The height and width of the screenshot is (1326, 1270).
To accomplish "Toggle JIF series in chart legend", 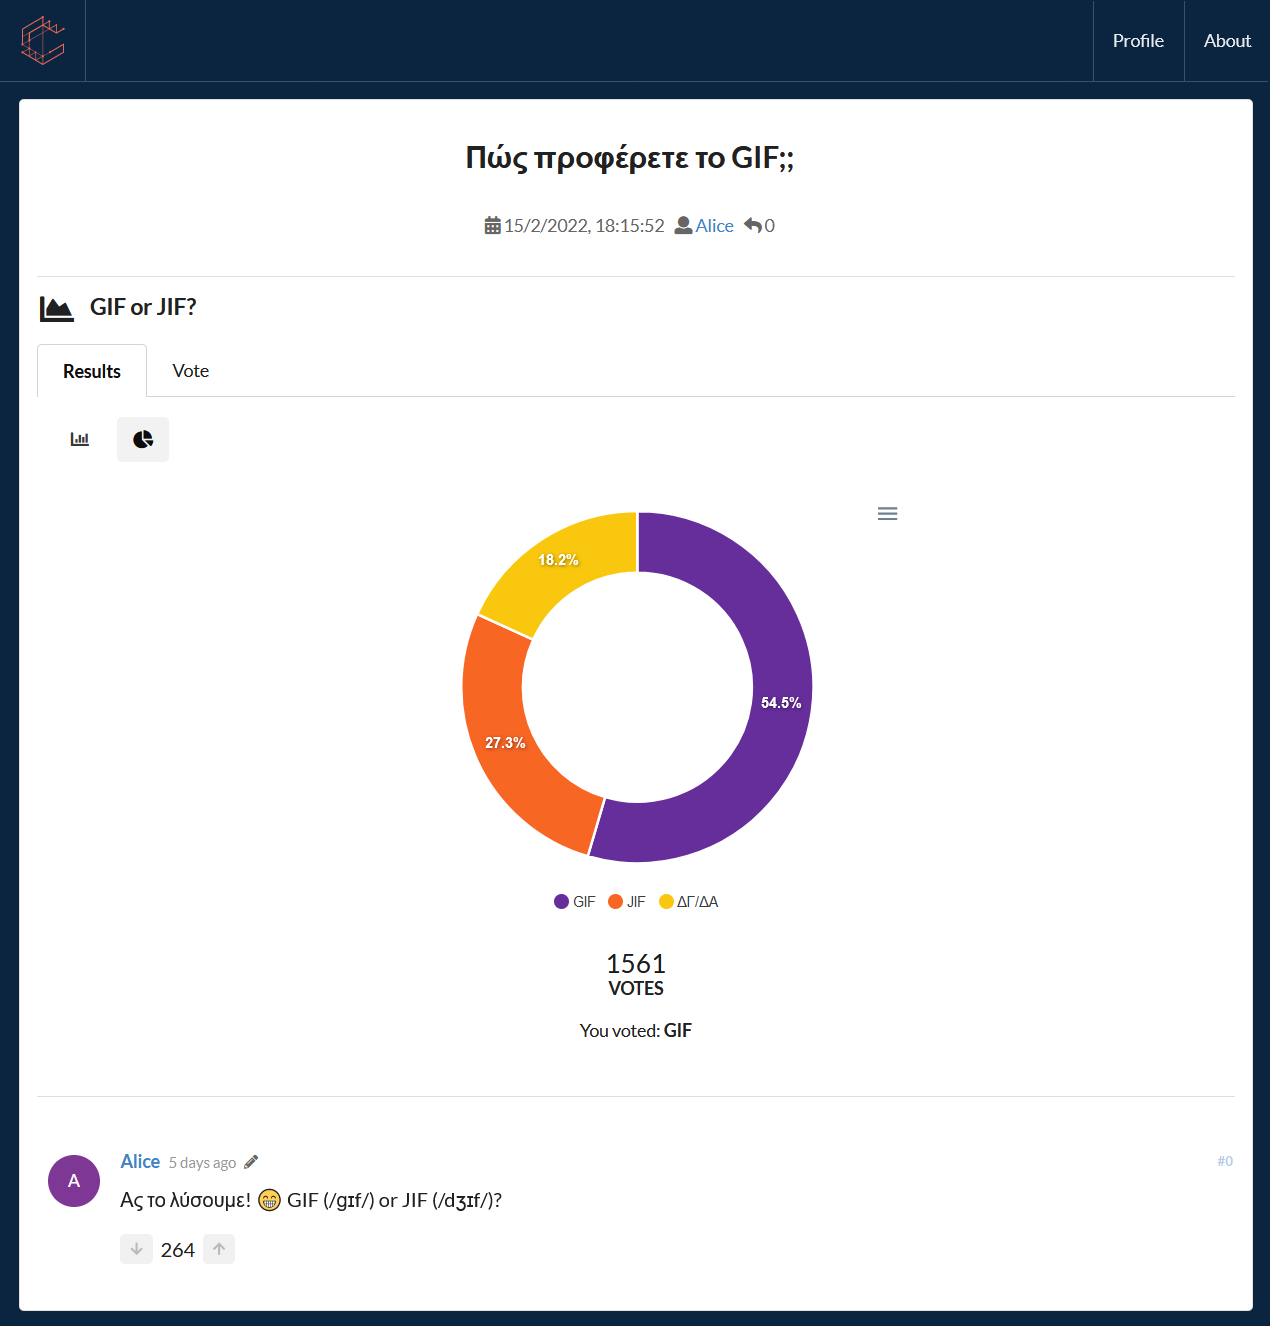I will tap(627, 901).
